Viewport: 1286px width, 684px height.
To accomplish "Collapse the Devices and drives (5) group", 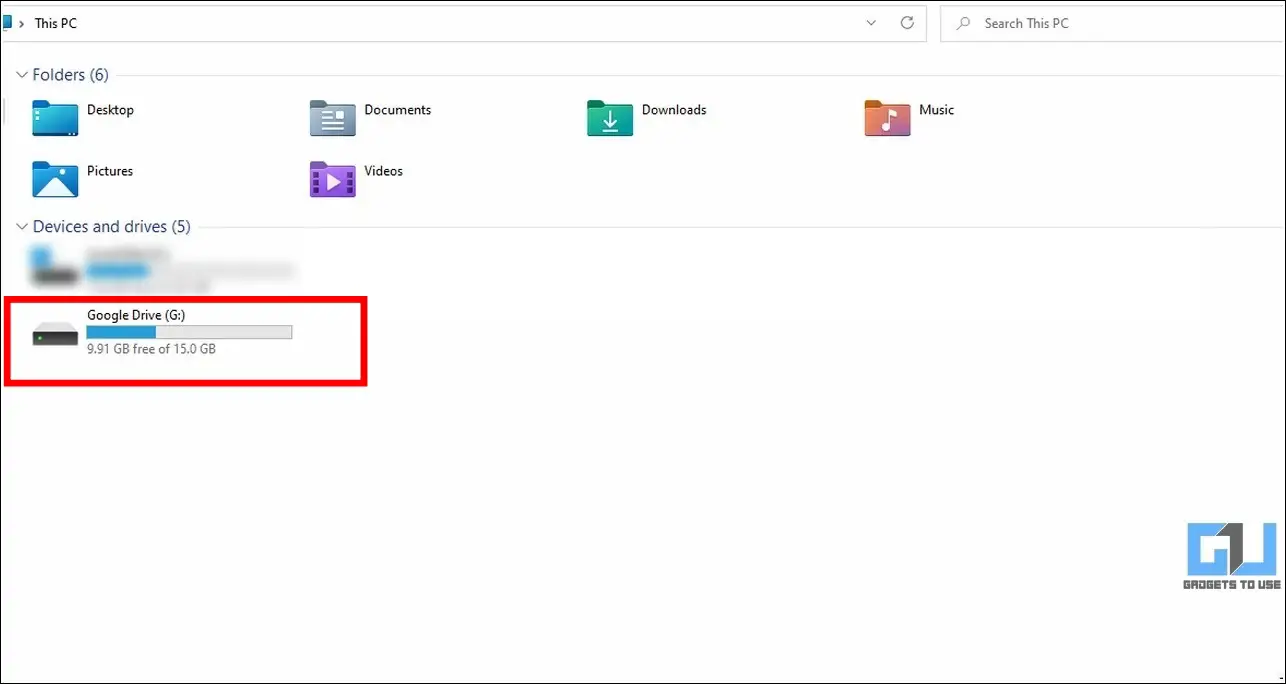I will [x=22, y=227].
